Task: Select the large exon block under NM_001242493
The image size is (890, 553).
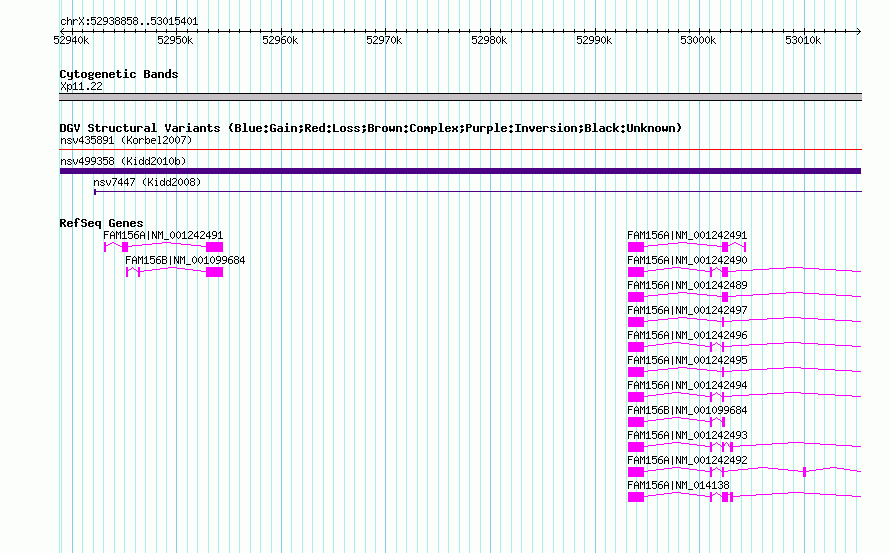Action: 636,447
